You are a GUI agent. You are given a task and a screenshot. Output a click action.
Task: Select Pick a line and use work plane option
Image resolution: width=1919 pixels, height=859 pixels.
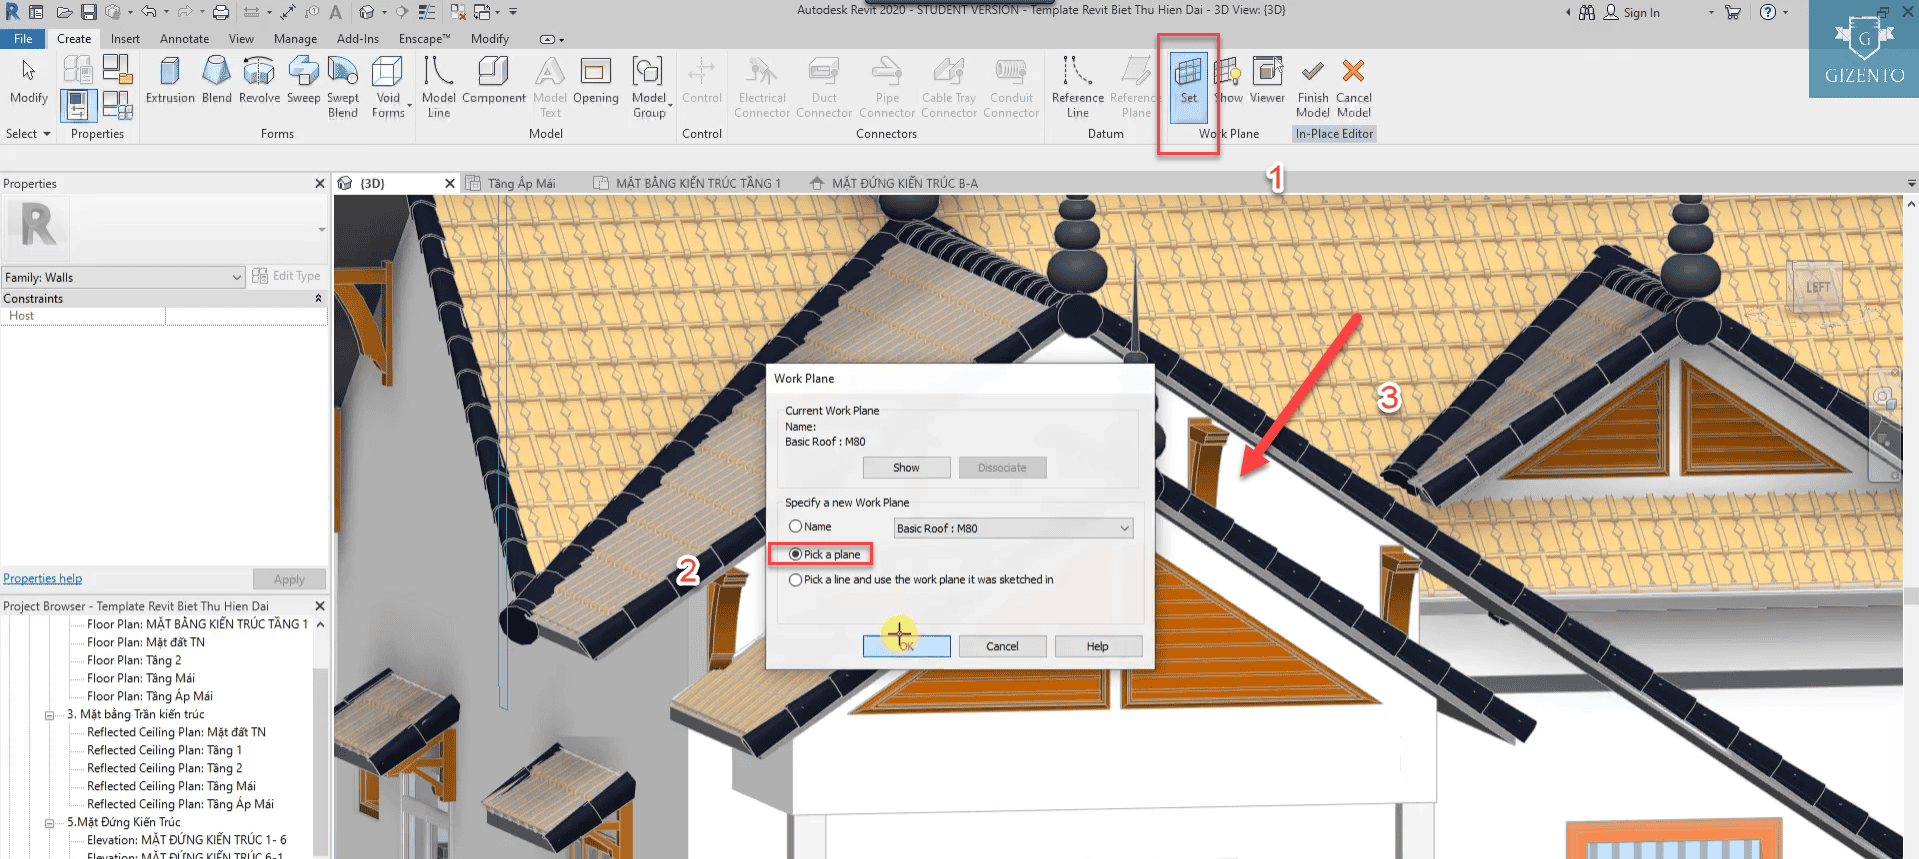pyautogui.click(x=795, y=580)
